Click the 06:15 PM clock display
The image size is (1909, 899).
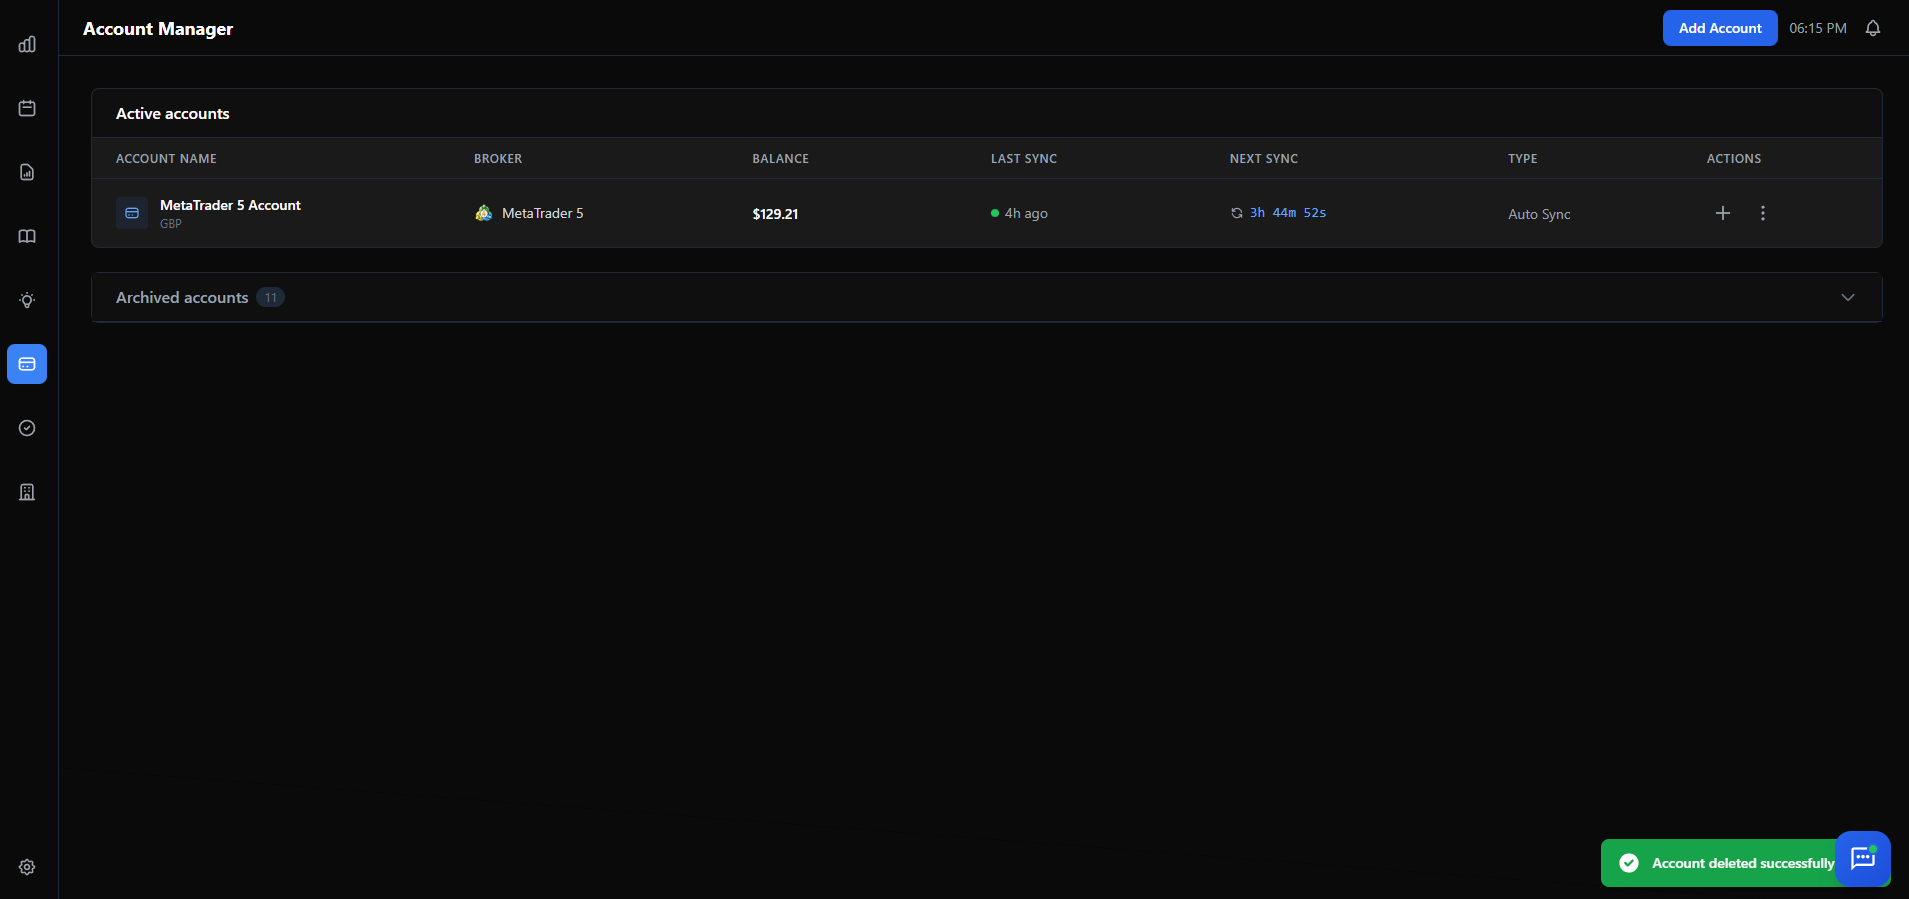tap(1818, 28)
